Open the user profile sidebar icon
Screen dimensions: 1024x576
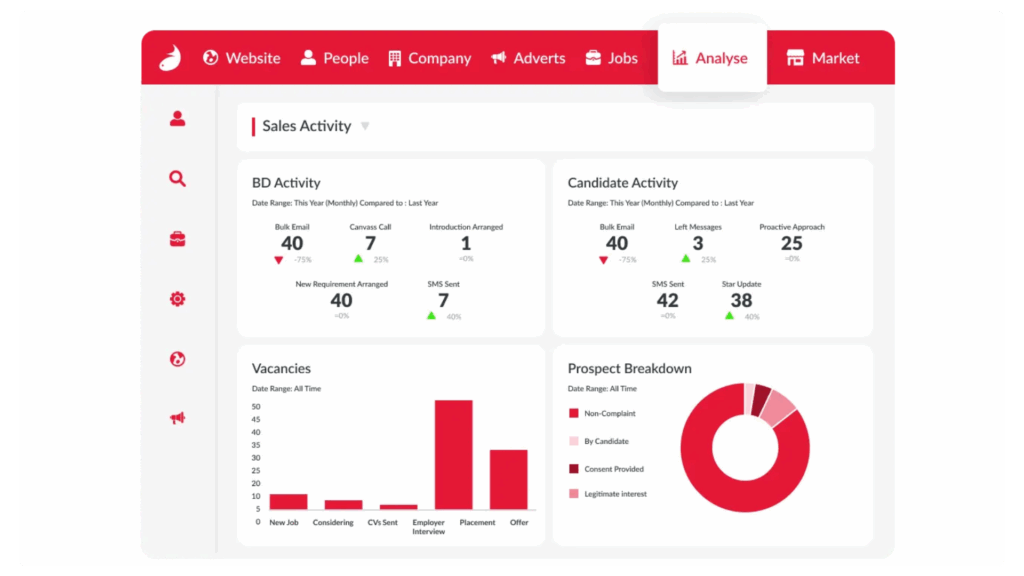click(x=177, y=119)
